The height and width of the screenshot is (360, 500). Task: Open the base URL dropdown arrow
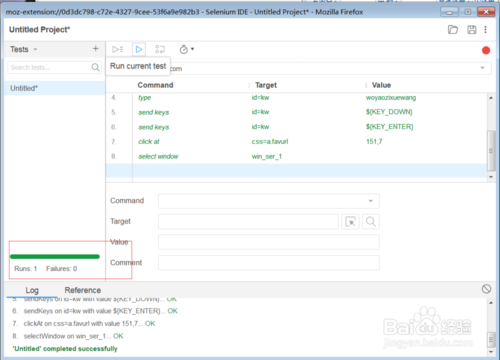pyautogui.click(x=482, y=68)
